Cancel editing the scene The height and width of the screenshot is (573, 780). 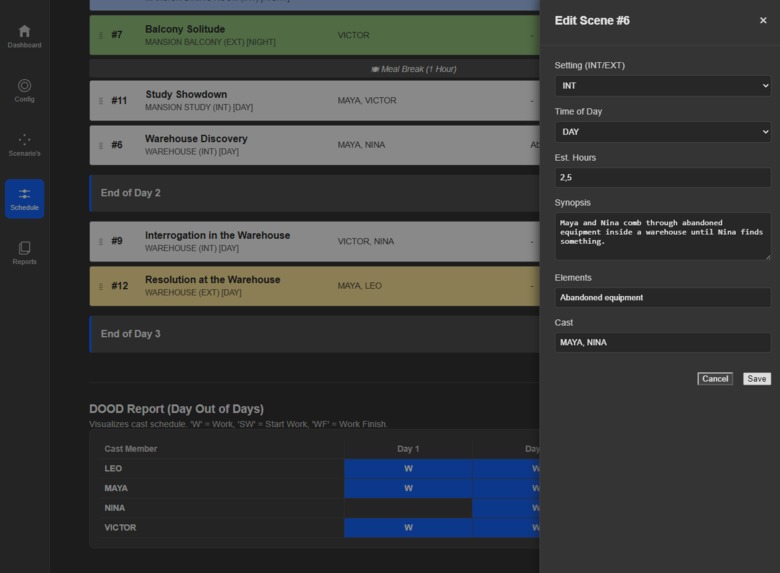pos(715,379)
